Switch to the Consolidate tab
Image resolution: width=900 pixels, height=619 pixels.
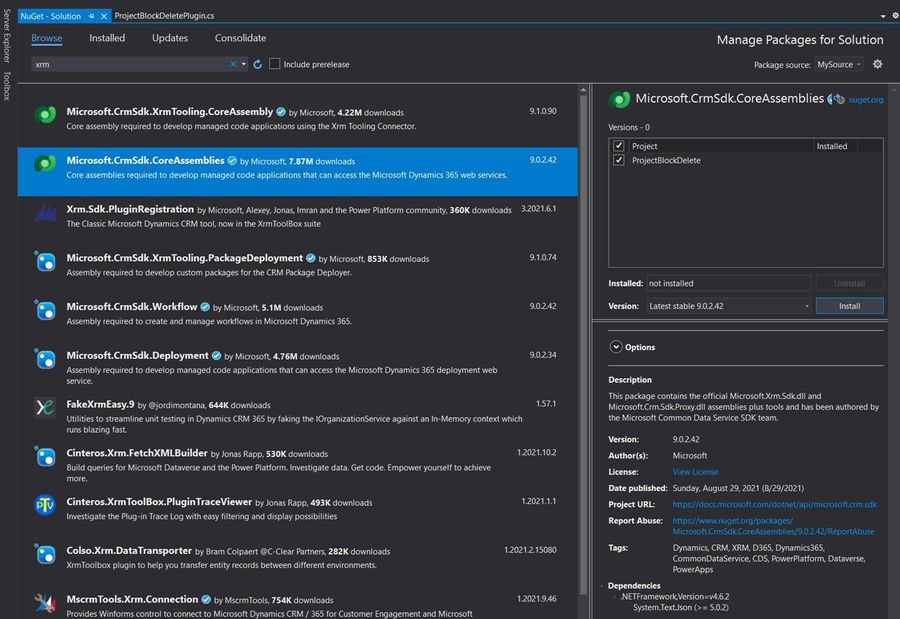pyautogui.click(x=240, y=38)
